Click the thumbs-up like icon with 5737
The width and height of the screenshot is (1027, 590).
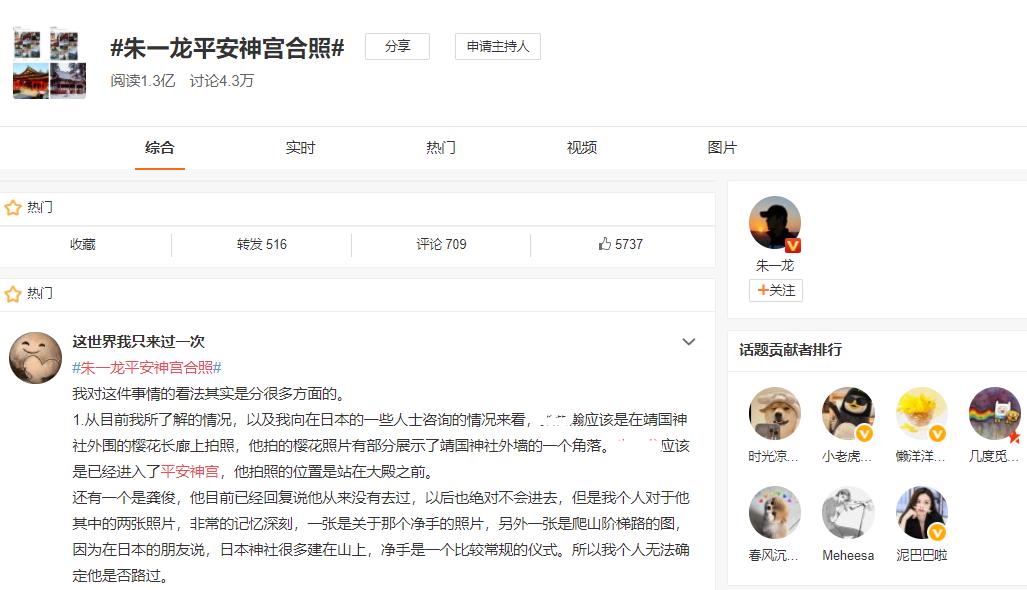605,244
